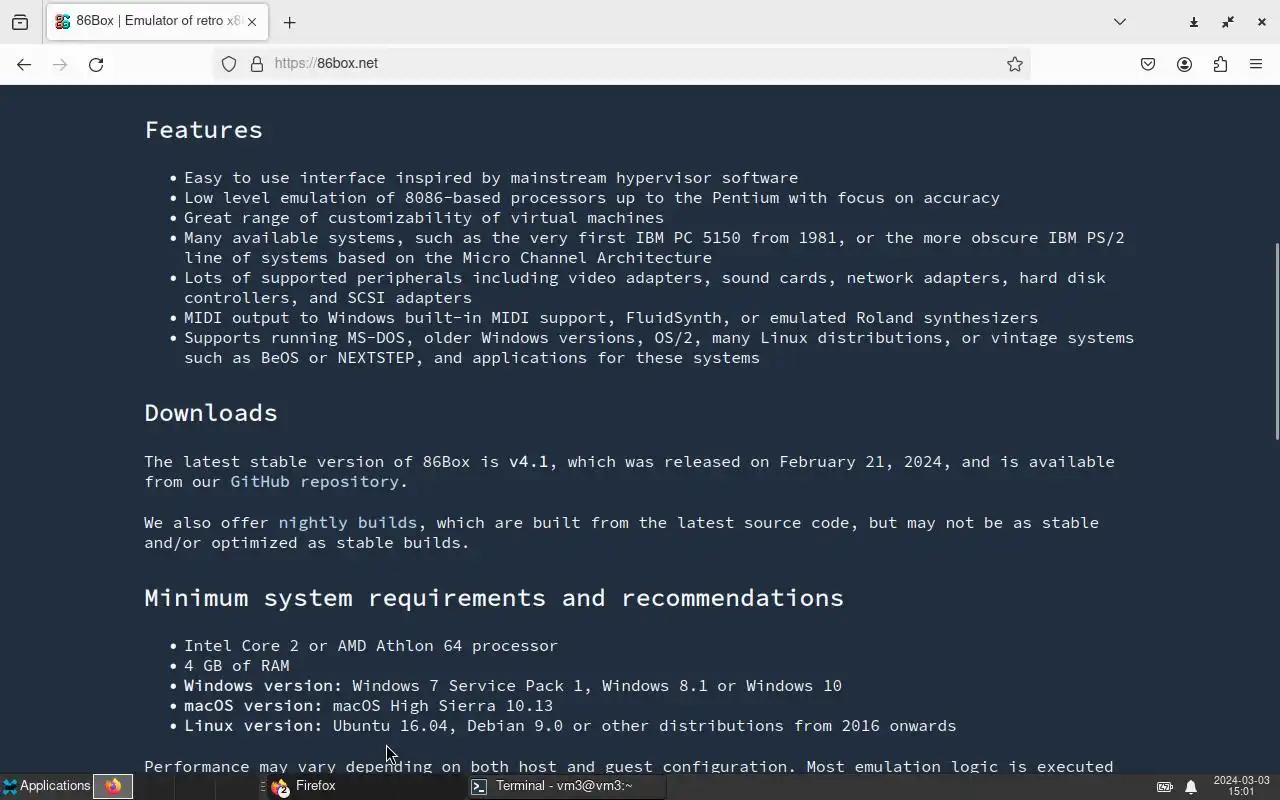Open a new tab with plus button
The image size is (1280, 800).
289,22
